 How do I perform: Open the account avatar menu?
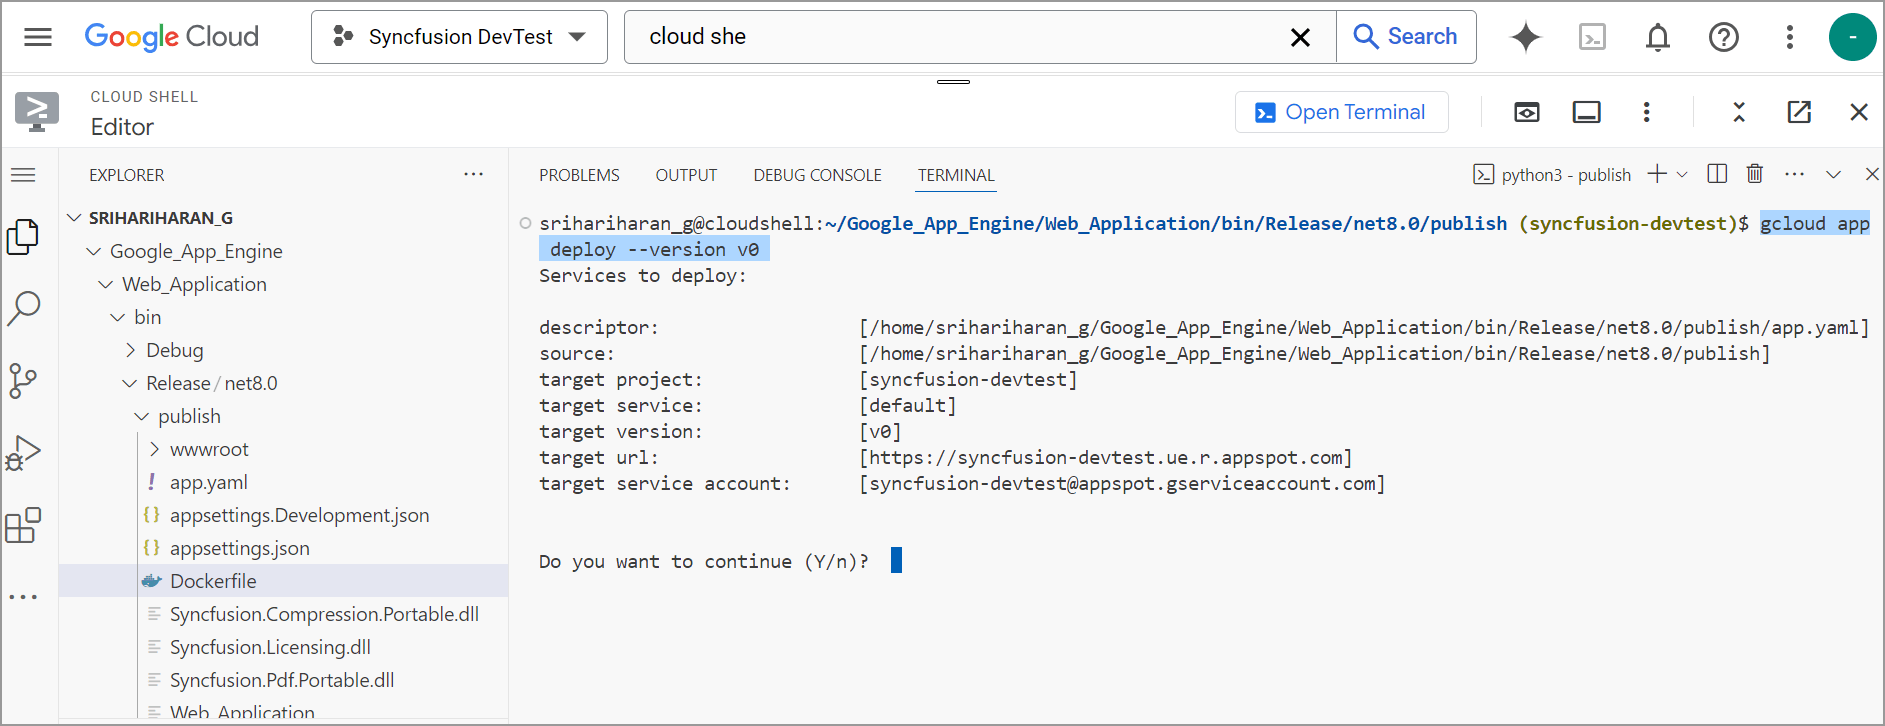click(x=1852, y=37)
